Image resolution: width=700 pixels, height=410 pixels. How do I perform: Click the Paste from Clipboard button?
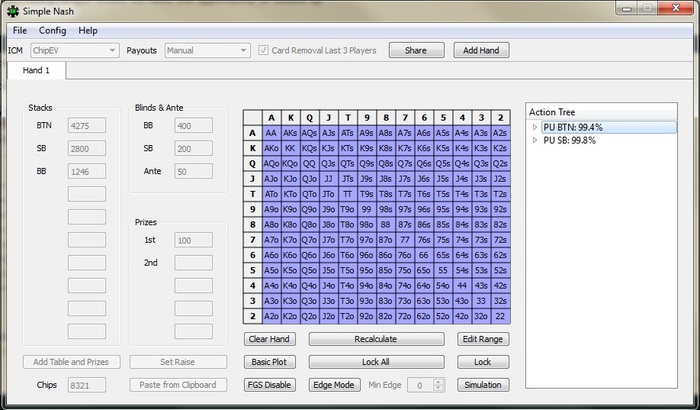pyautogui.click(x=178, y=385)
